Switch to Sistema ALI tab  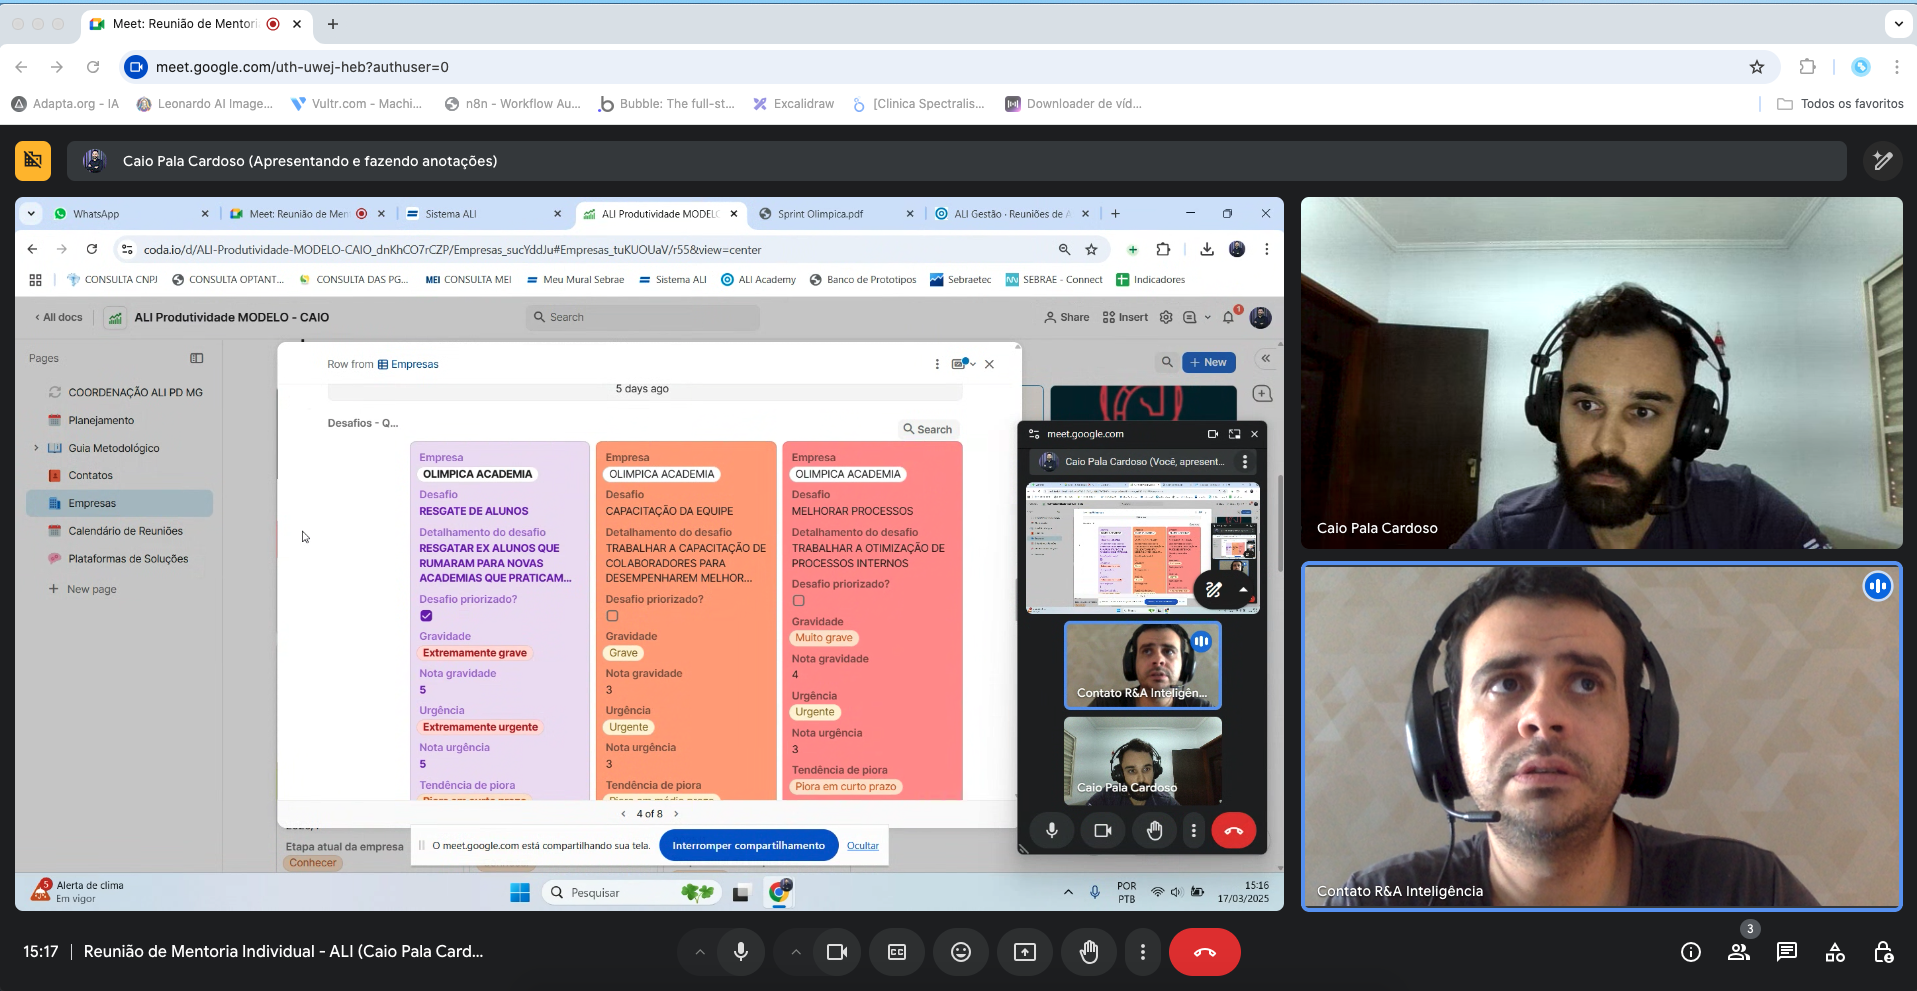point(485,214)
